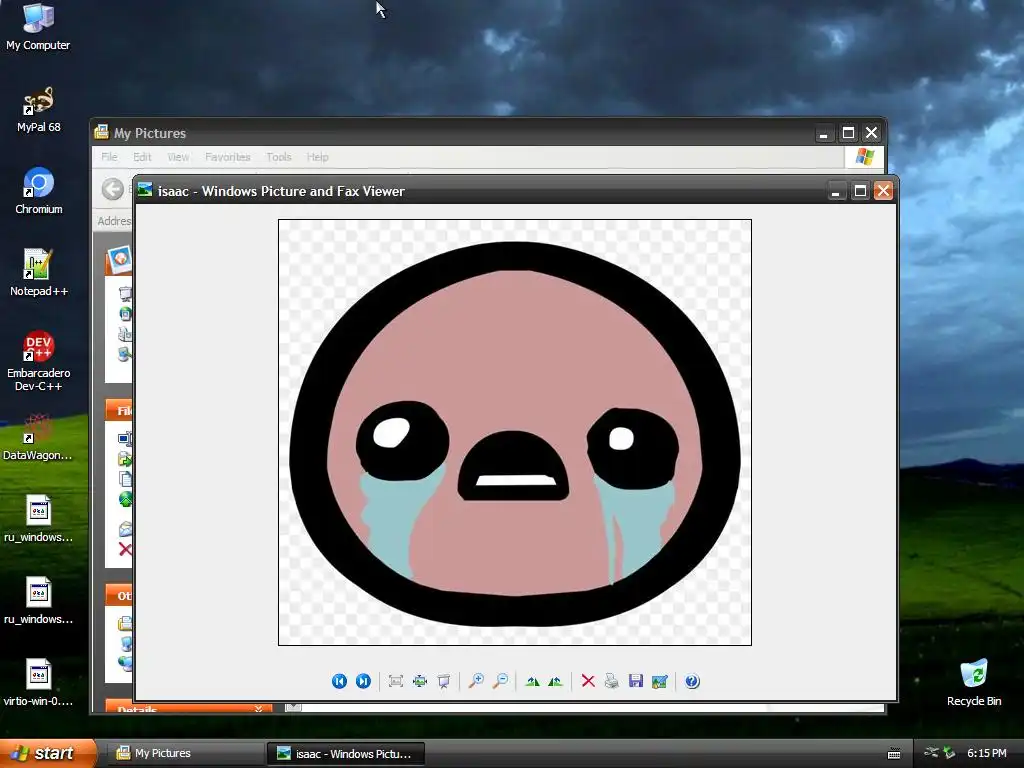Select My Computer desktop icon
Image resolution: width=1024 pixels, height=768 pixels.
point(38,27)
